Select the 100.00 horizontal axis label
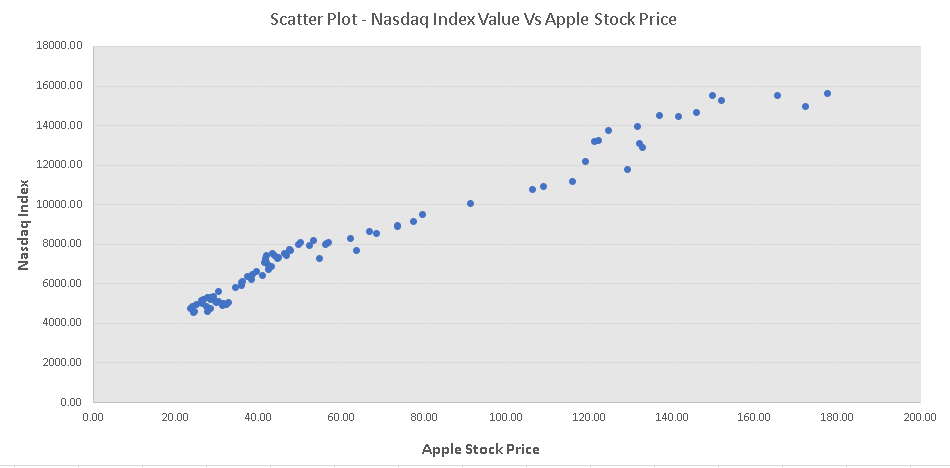The width and height of the screenshot is (950, 468). [506, 417]
